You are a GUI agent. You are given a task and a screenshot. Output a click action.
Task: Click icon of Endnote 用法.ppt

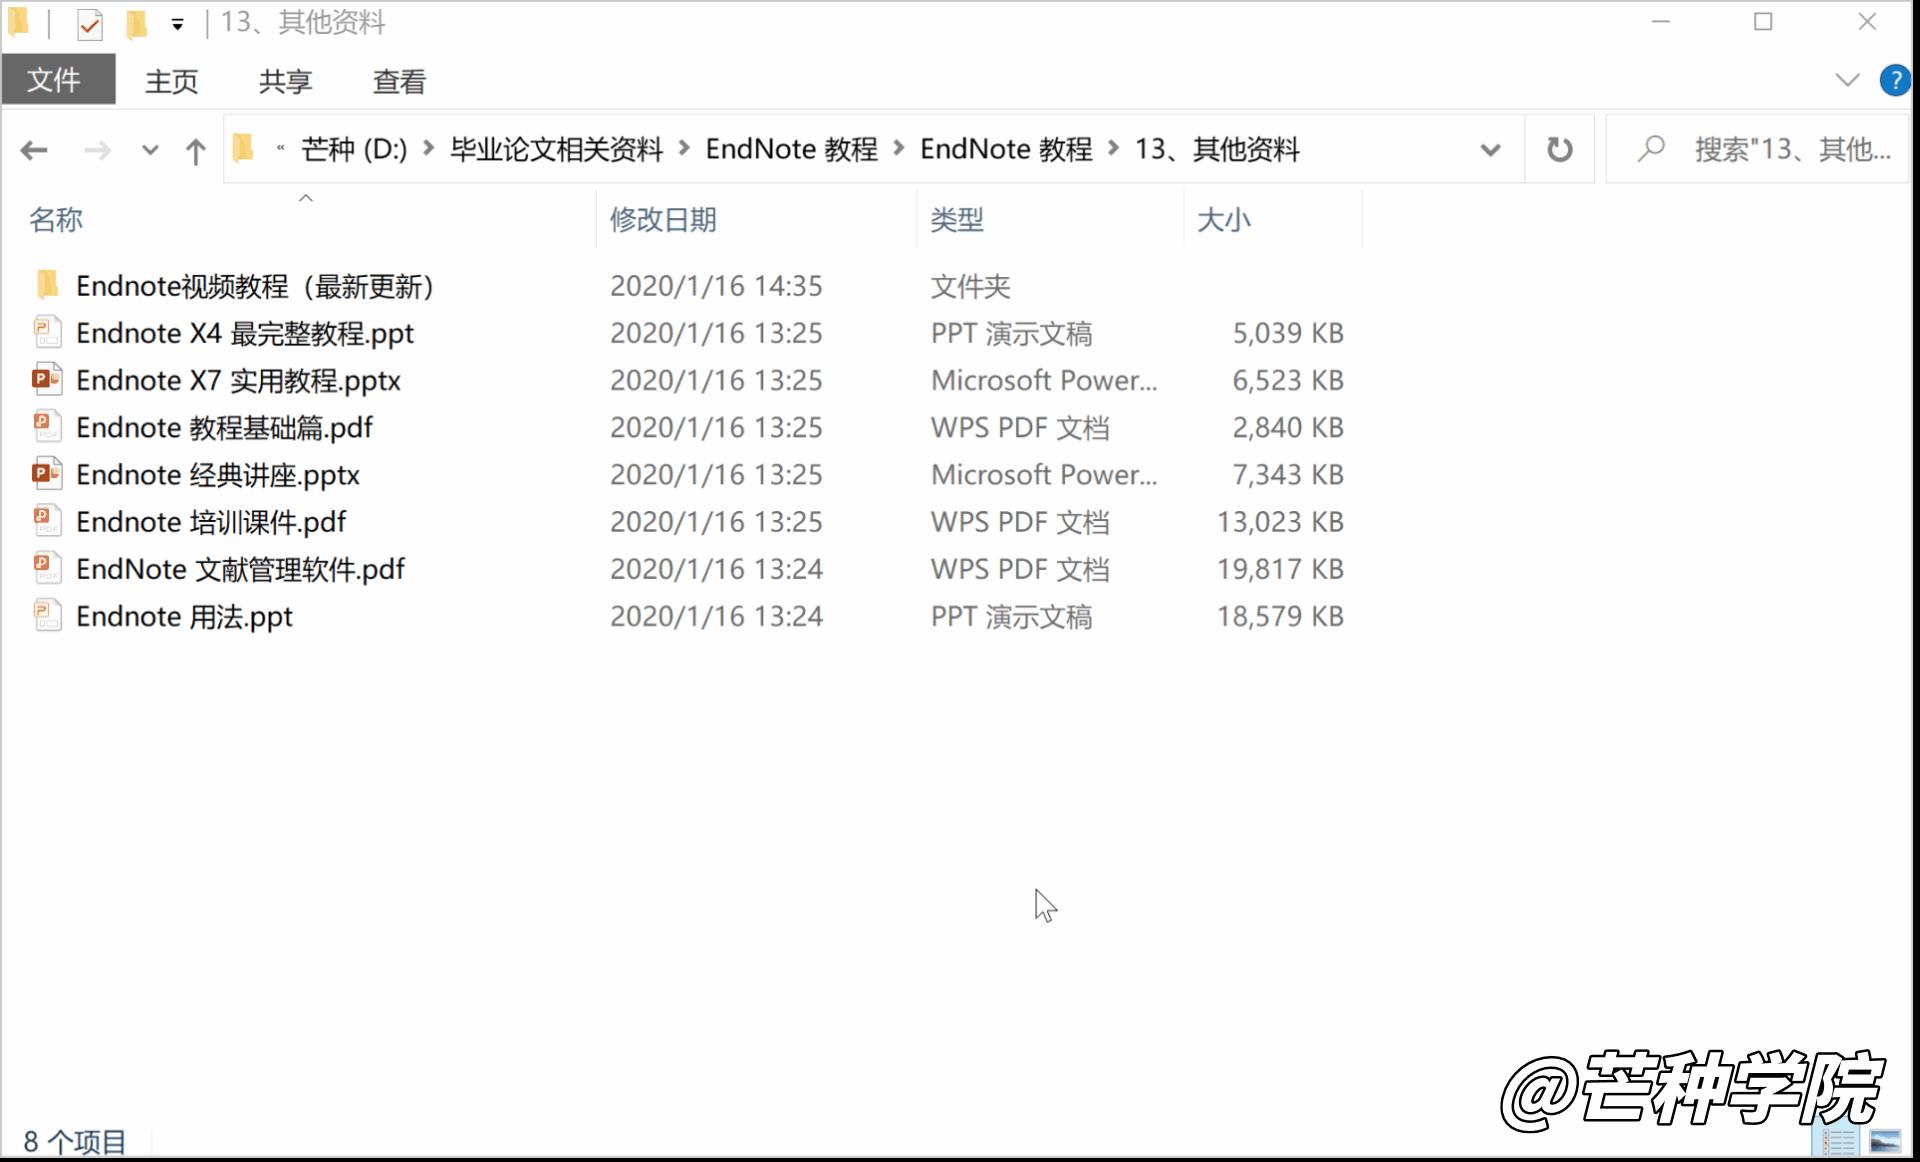pyautogui.click(x=48, y=615)
